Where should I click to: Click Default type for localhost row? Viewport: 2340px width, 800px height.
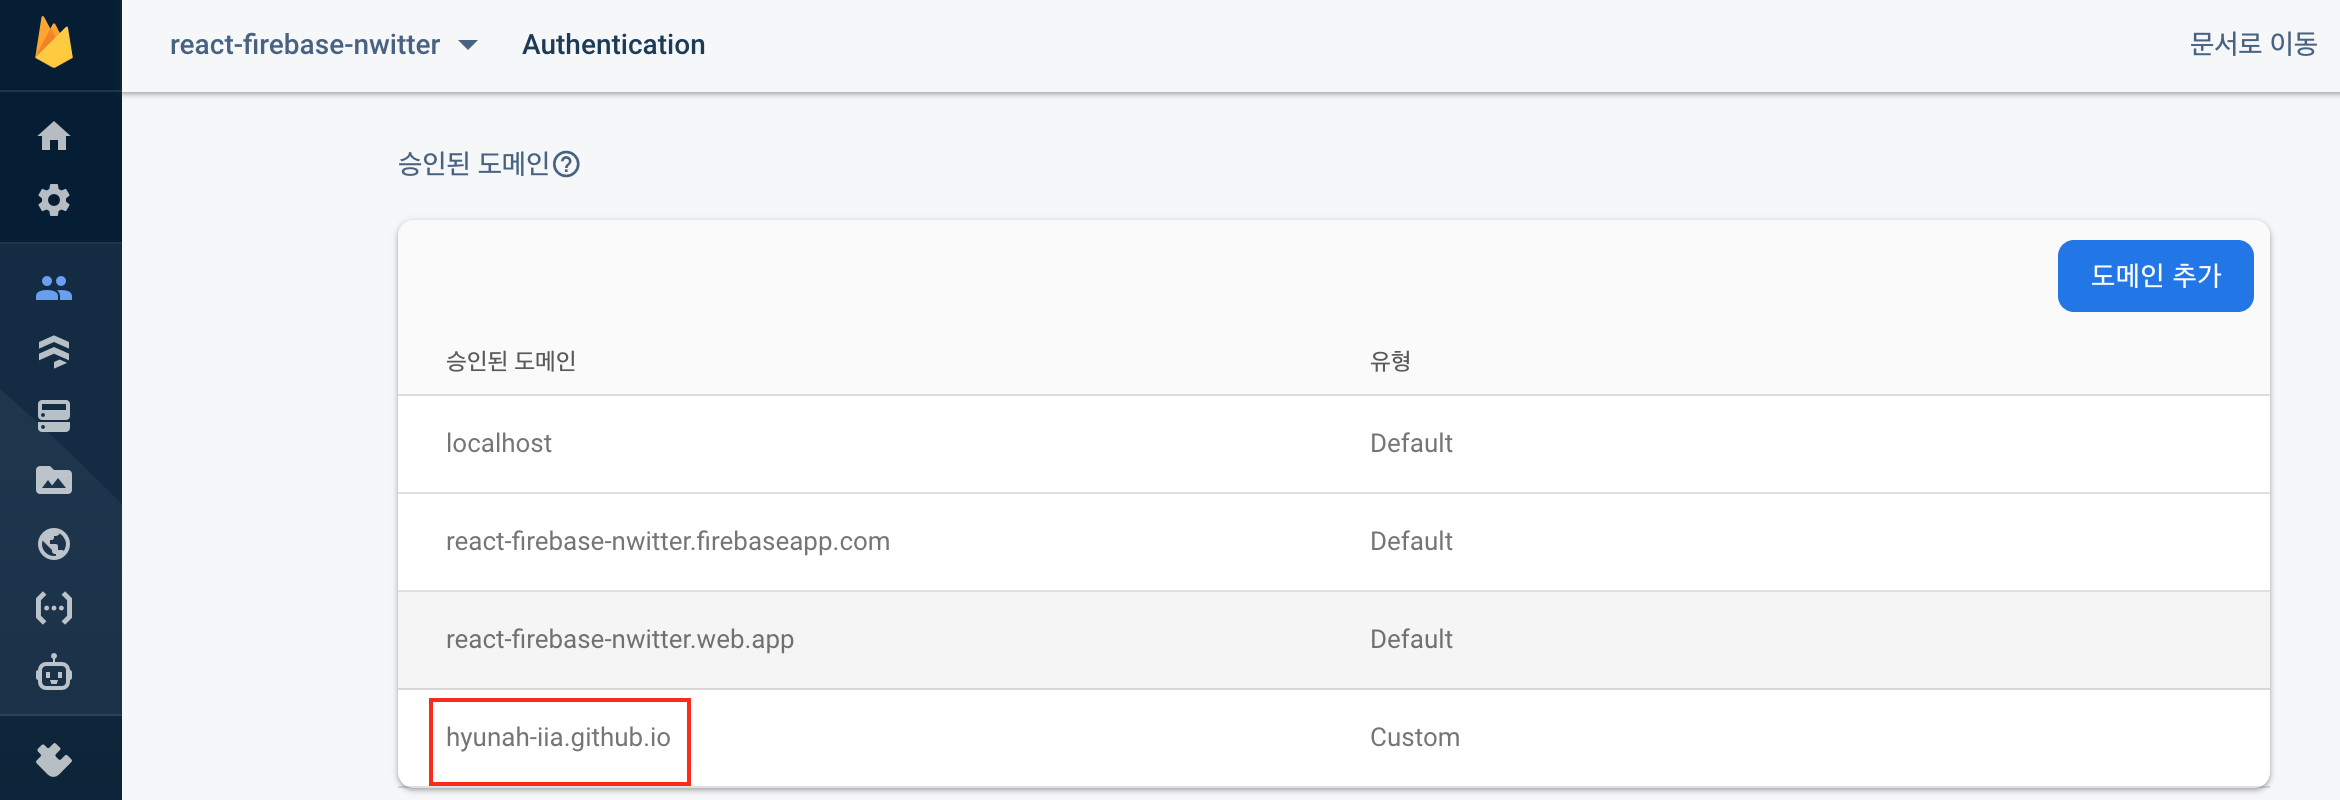(1411, 443)
